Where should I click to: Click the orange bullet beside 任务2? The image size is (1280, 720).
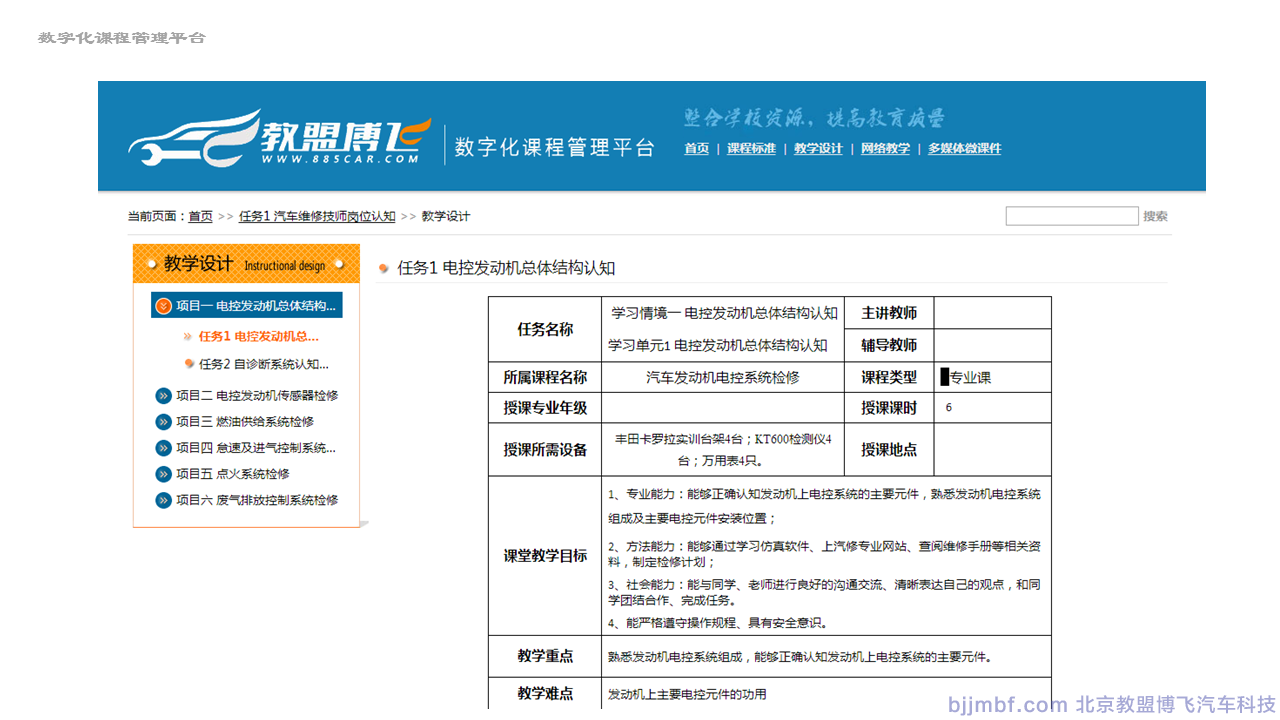[x=189, y=363]
